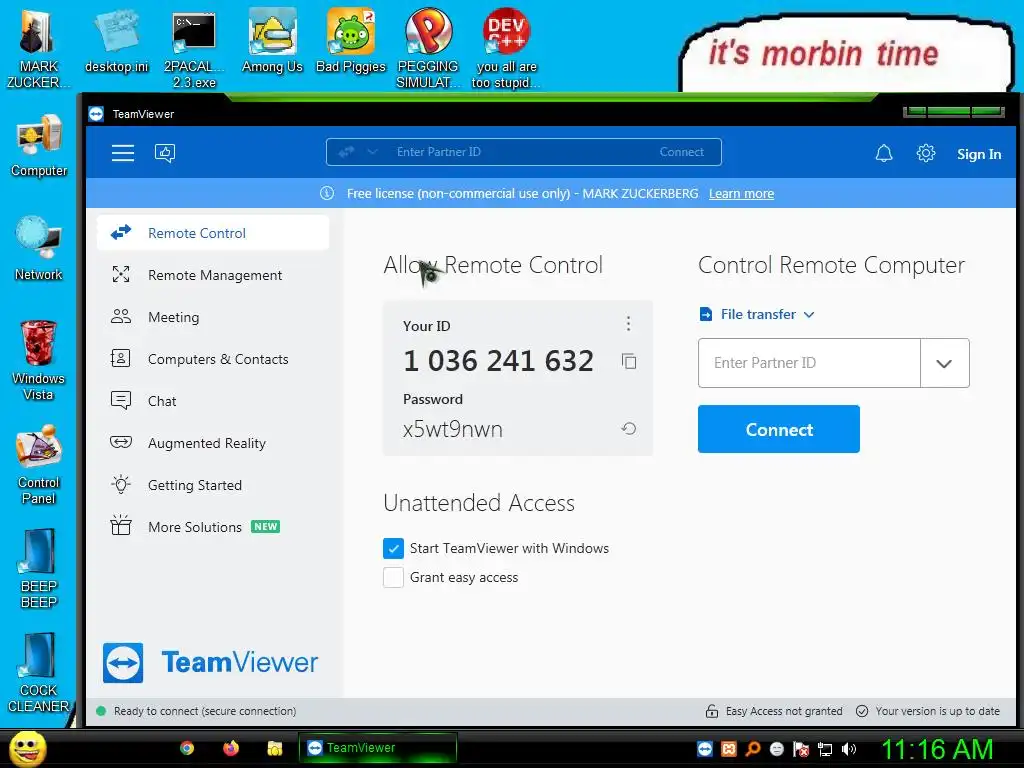Open the notifications bell

884,153
